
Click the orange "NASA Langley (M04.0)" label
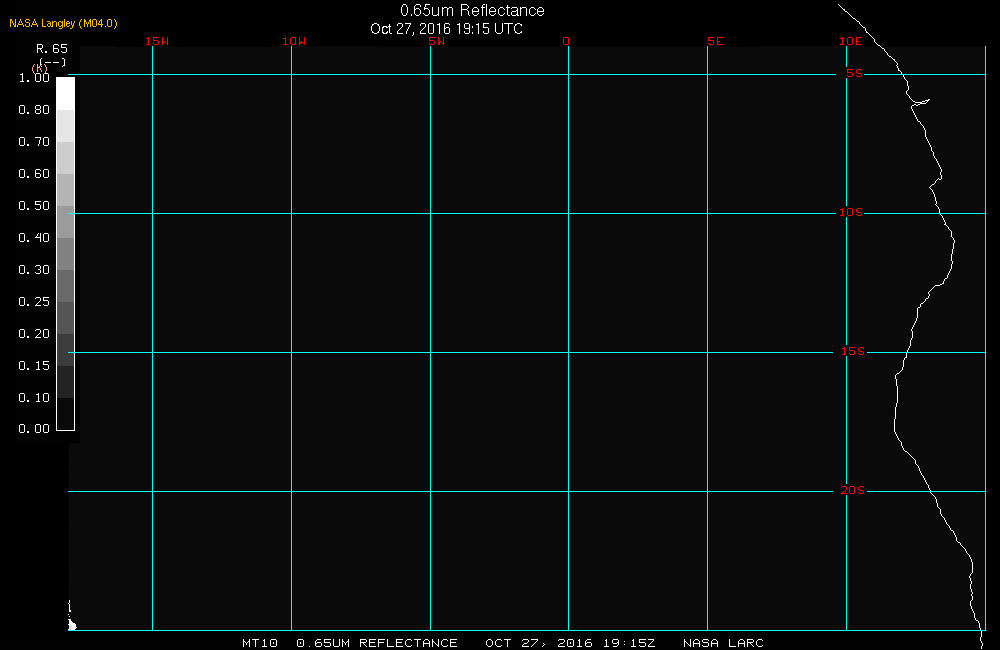pos(63,23)
